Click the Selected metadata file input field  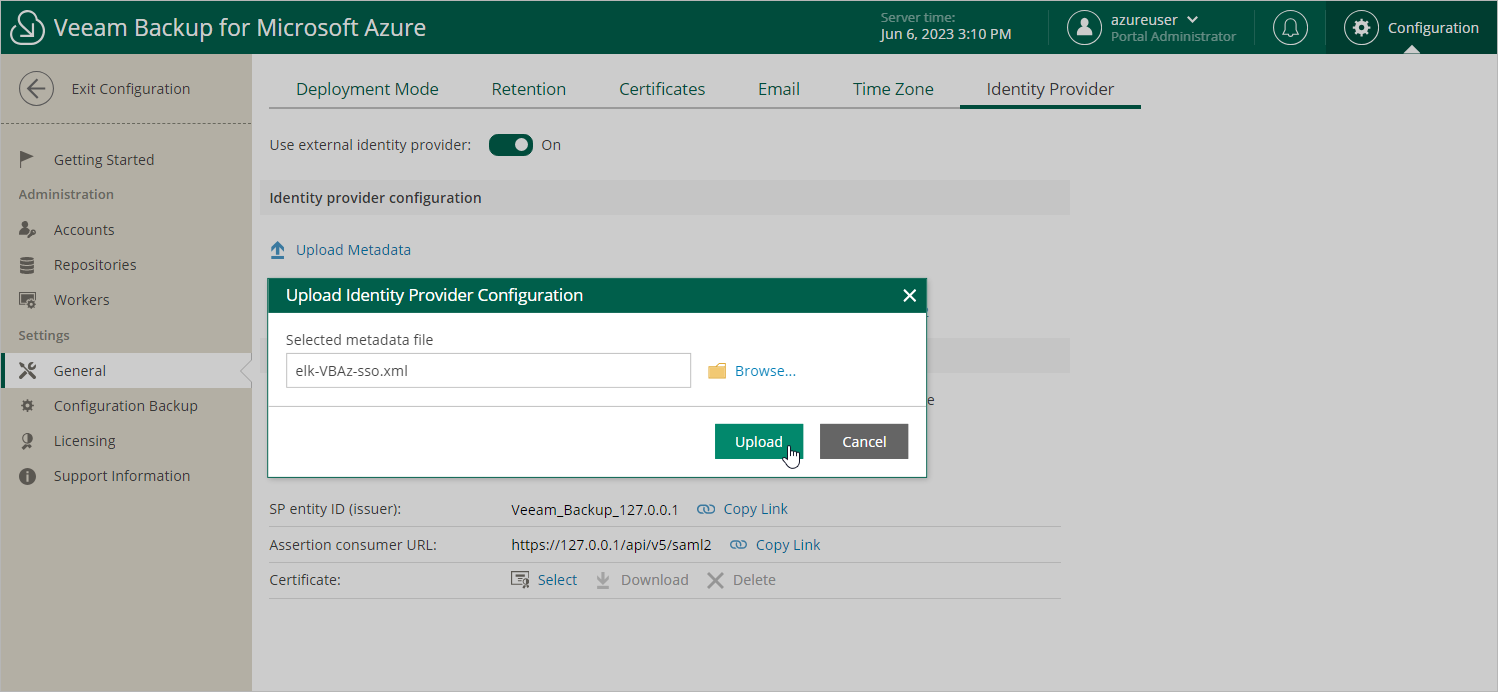tap(488, 370)
